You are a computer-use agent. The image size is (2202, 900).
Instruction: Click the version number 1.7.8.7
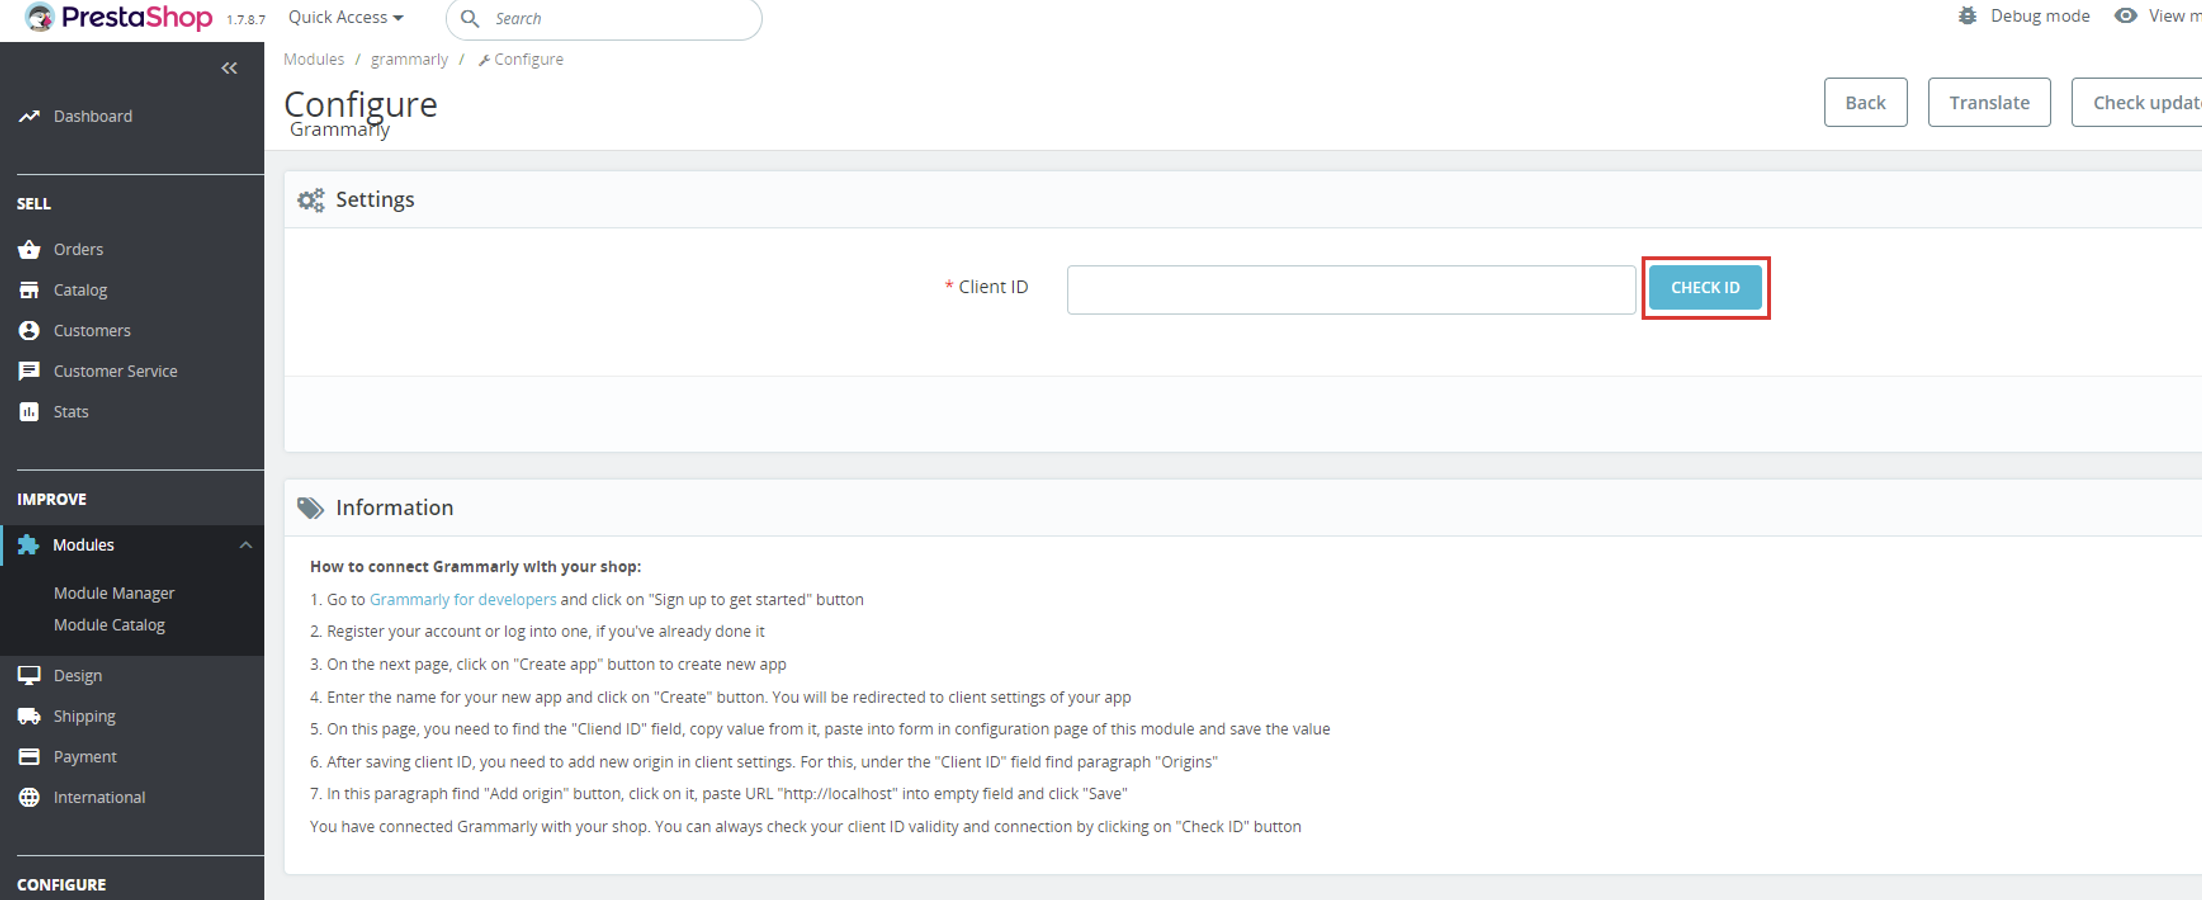click(246, 20)
